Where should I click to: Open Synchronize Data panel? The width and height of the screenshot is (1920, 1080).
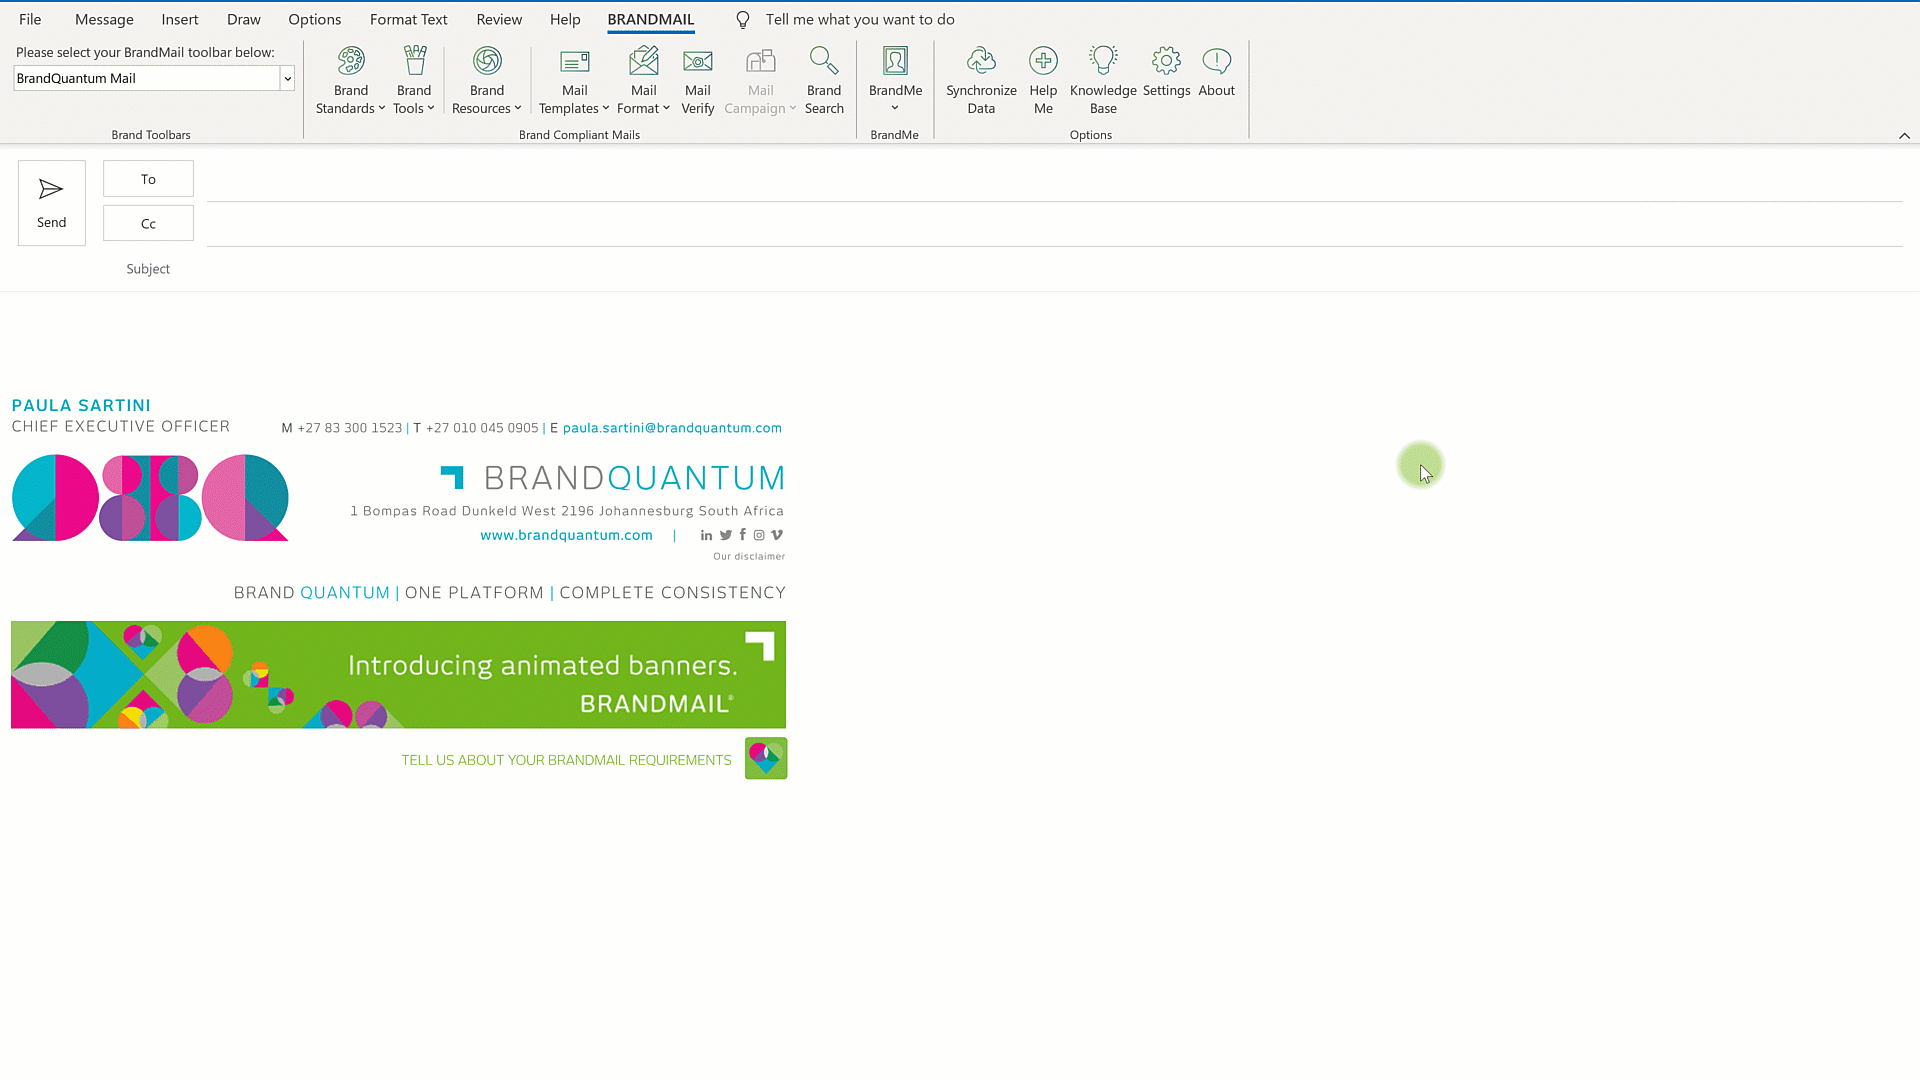tap(981, 79)
